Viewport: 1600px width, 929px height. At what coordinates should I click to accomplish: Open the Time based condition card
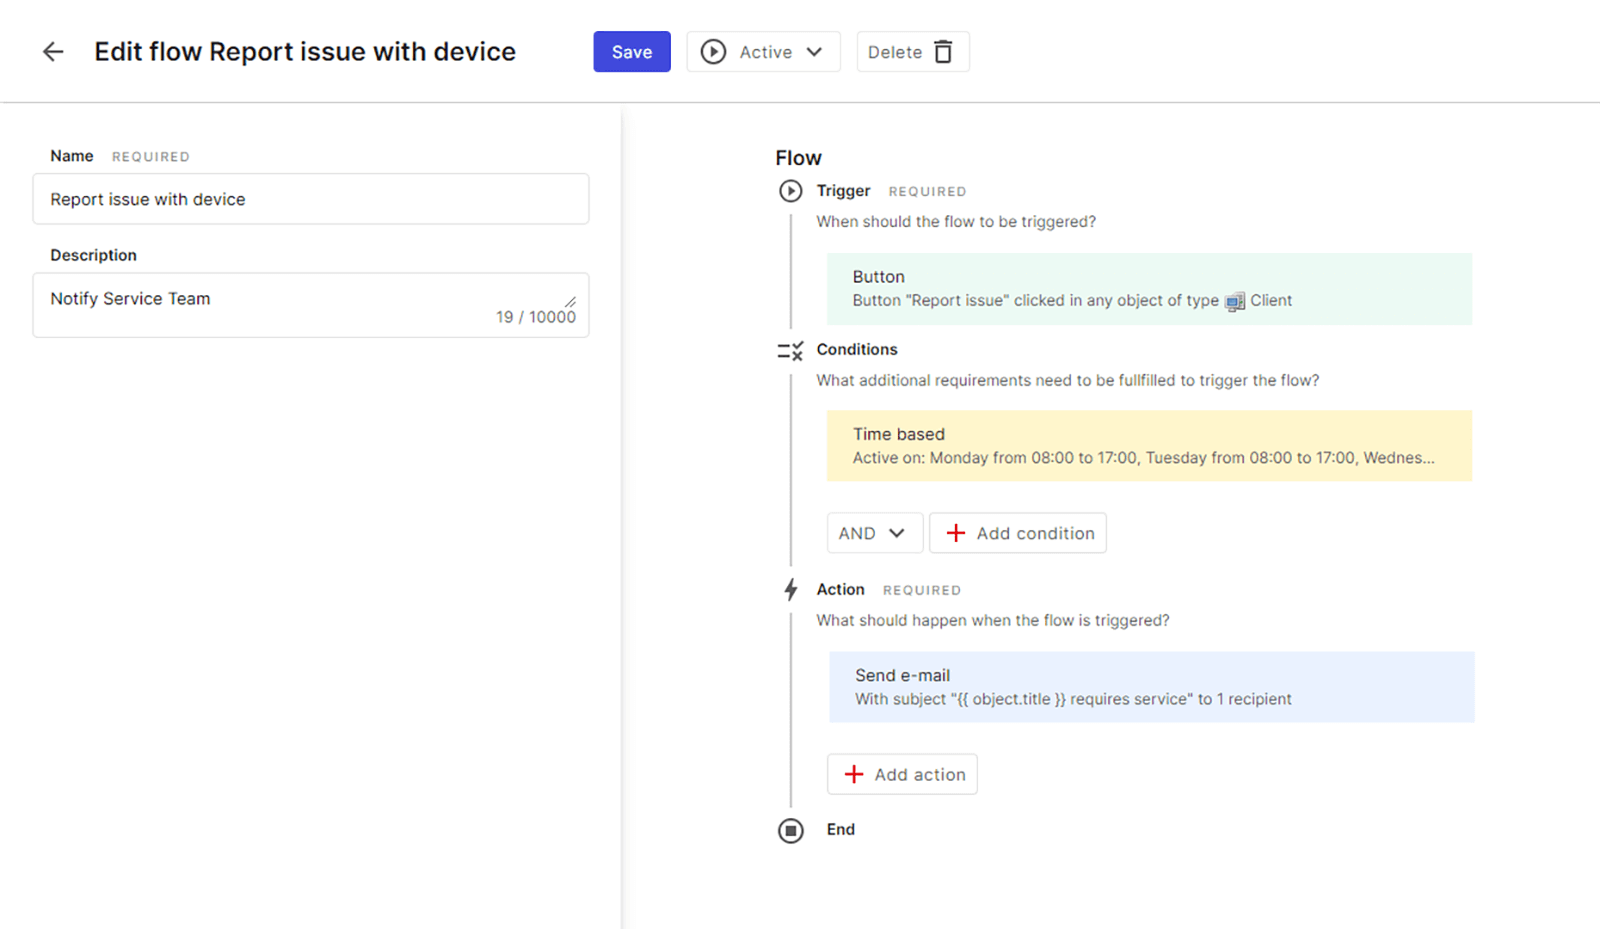coord(1148,446)
